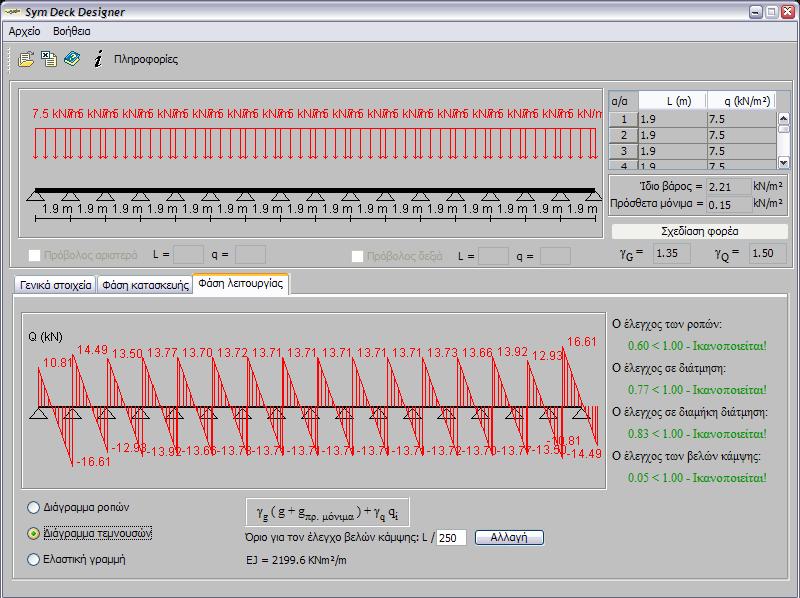Click the 'EJ = 2199.6 KNm²/m' text
The width and height of the screenshot is (800, 598).
pos(296,560)
